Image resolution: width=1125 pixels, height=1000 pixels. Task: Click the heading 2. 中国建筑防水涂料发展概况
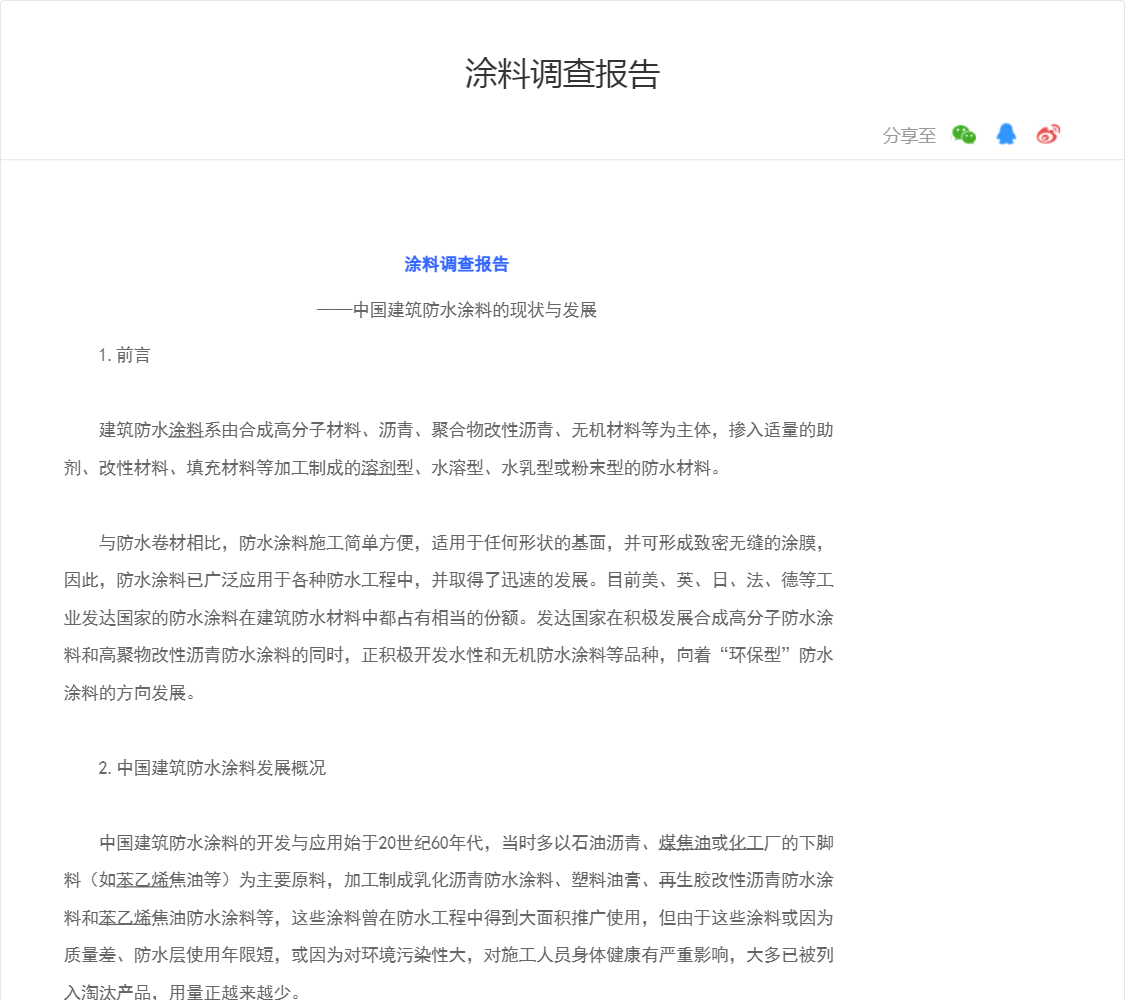[x=212, y=768]
